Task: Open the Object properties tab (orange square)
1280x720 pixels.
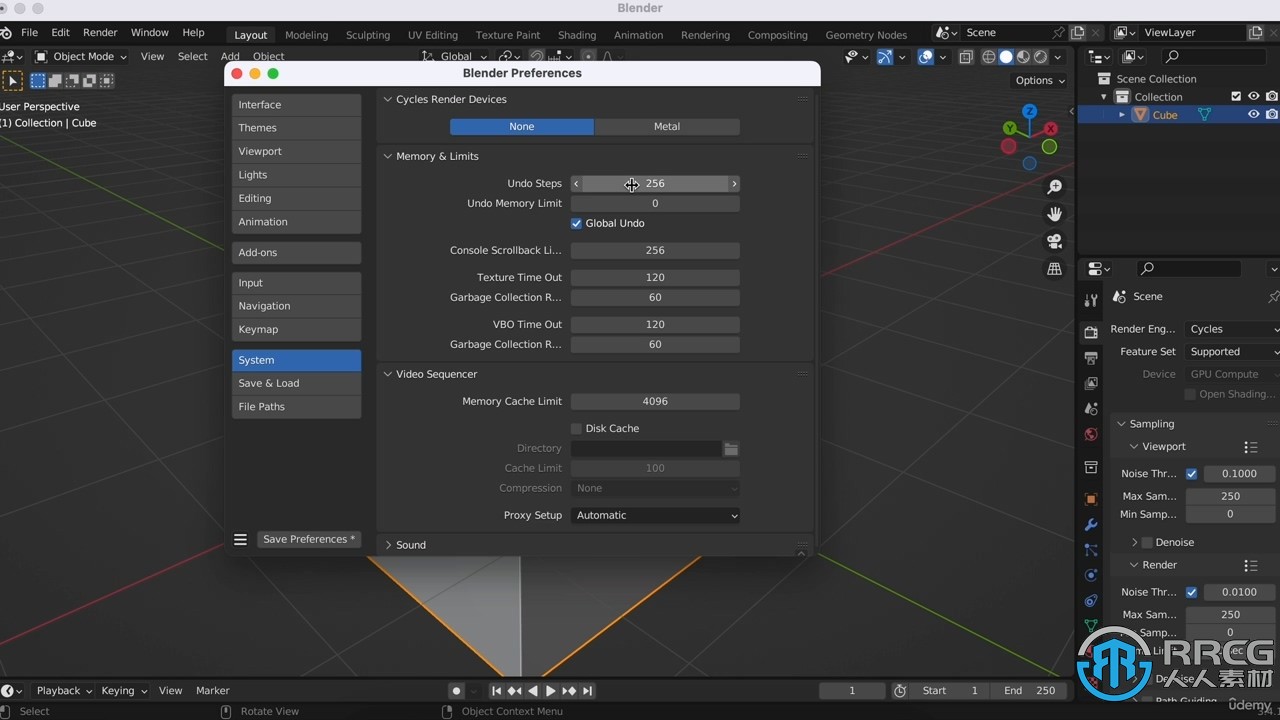Action: [x=1091, y=499]
